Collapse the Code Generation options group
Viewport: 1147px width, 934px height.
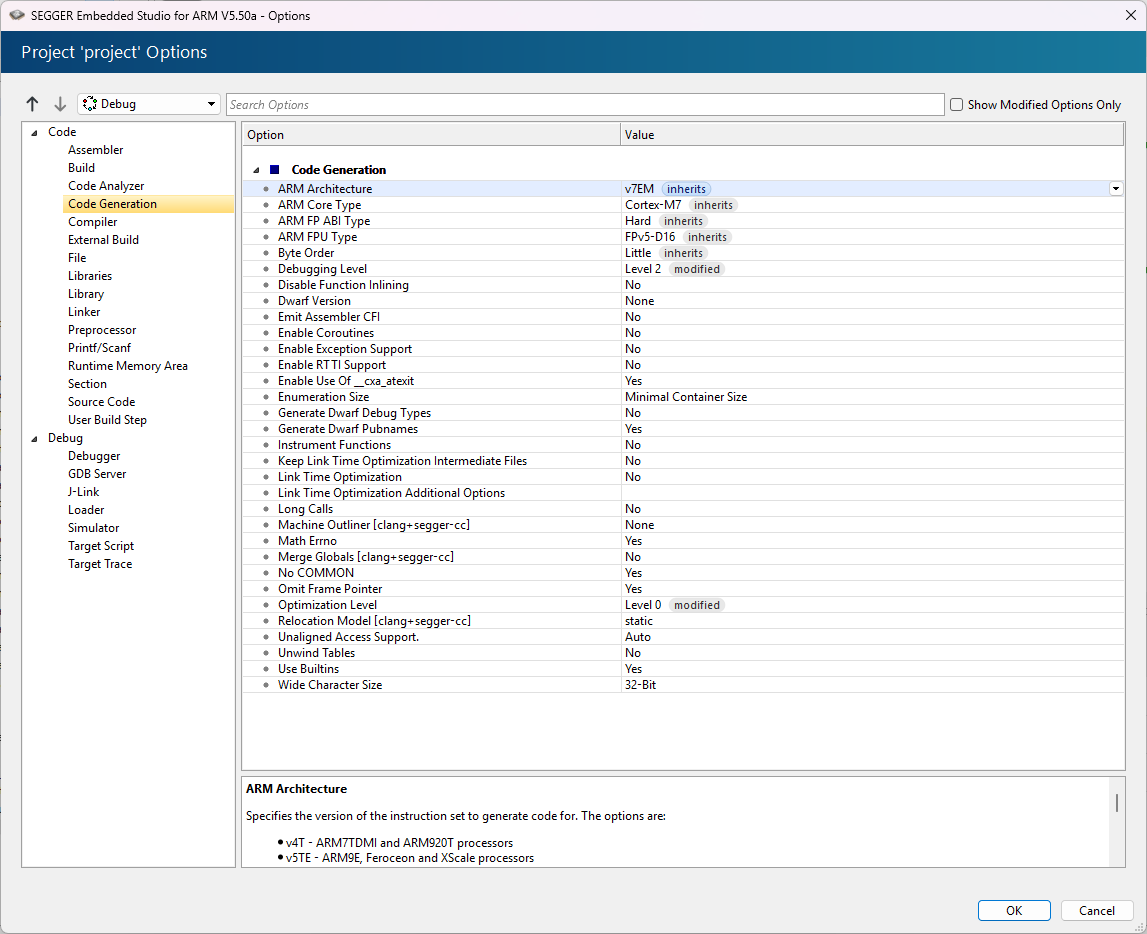(x=256, y=171)
